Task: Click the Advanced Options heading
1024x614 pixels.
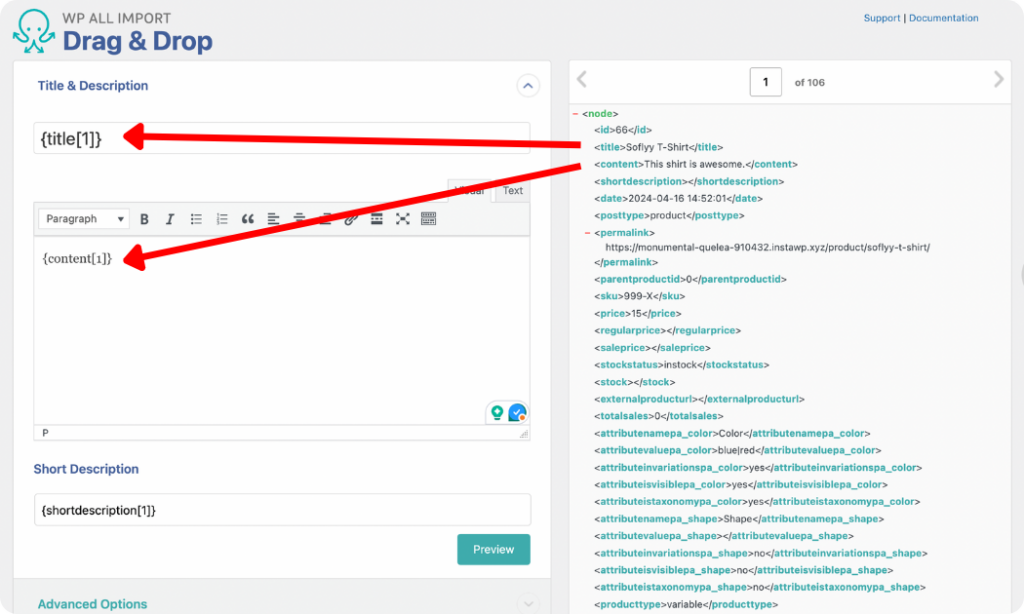Action: [92, 604]
